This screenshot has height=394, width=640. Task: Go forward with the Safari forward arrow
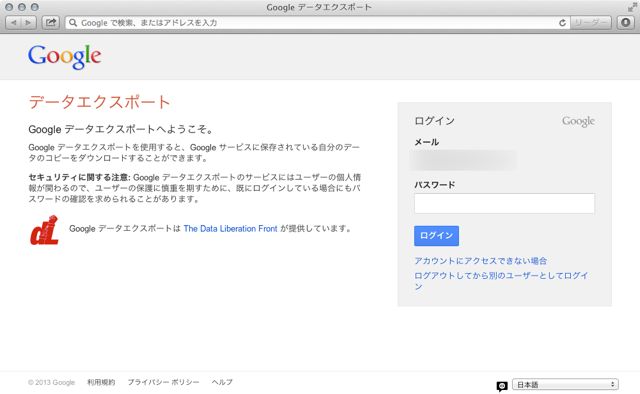[x=28, y=22]
